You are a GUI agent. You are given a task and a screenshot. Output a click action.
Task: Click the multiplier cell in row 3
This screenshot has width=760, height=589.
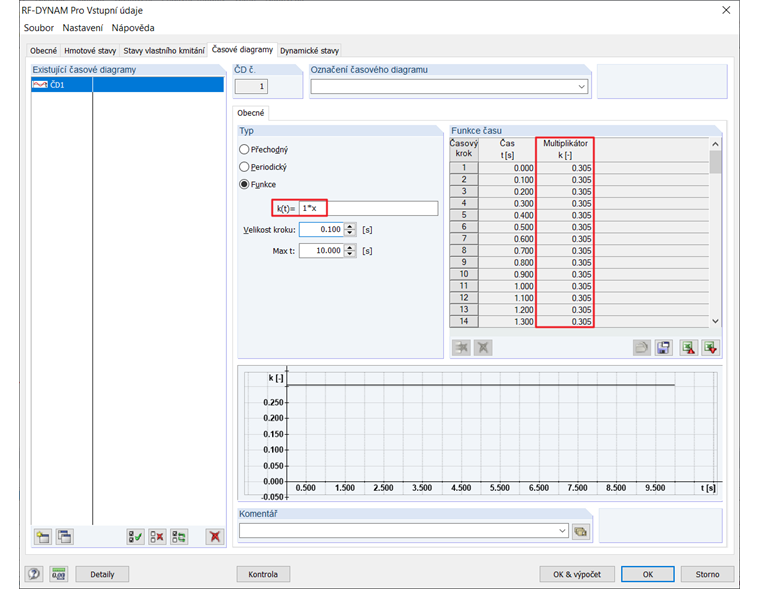click(x=565, y=191)
